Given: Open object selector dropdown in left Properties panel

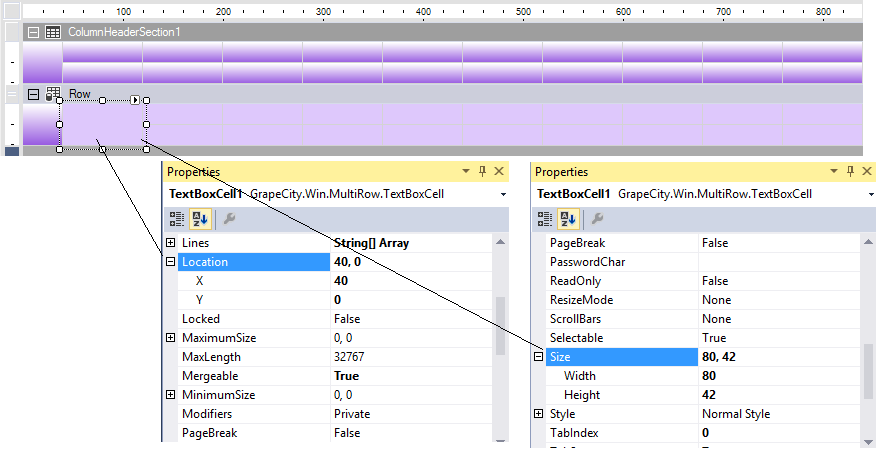Looking at the screenshot, I should [x=502, y=194].
